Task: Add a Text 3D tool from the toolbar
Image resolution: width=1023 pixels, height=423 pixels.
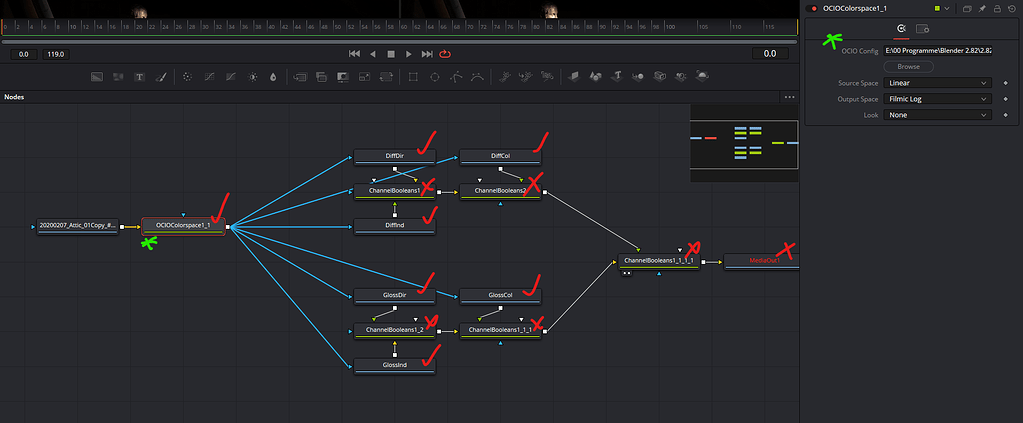Action: click(617, 76)
